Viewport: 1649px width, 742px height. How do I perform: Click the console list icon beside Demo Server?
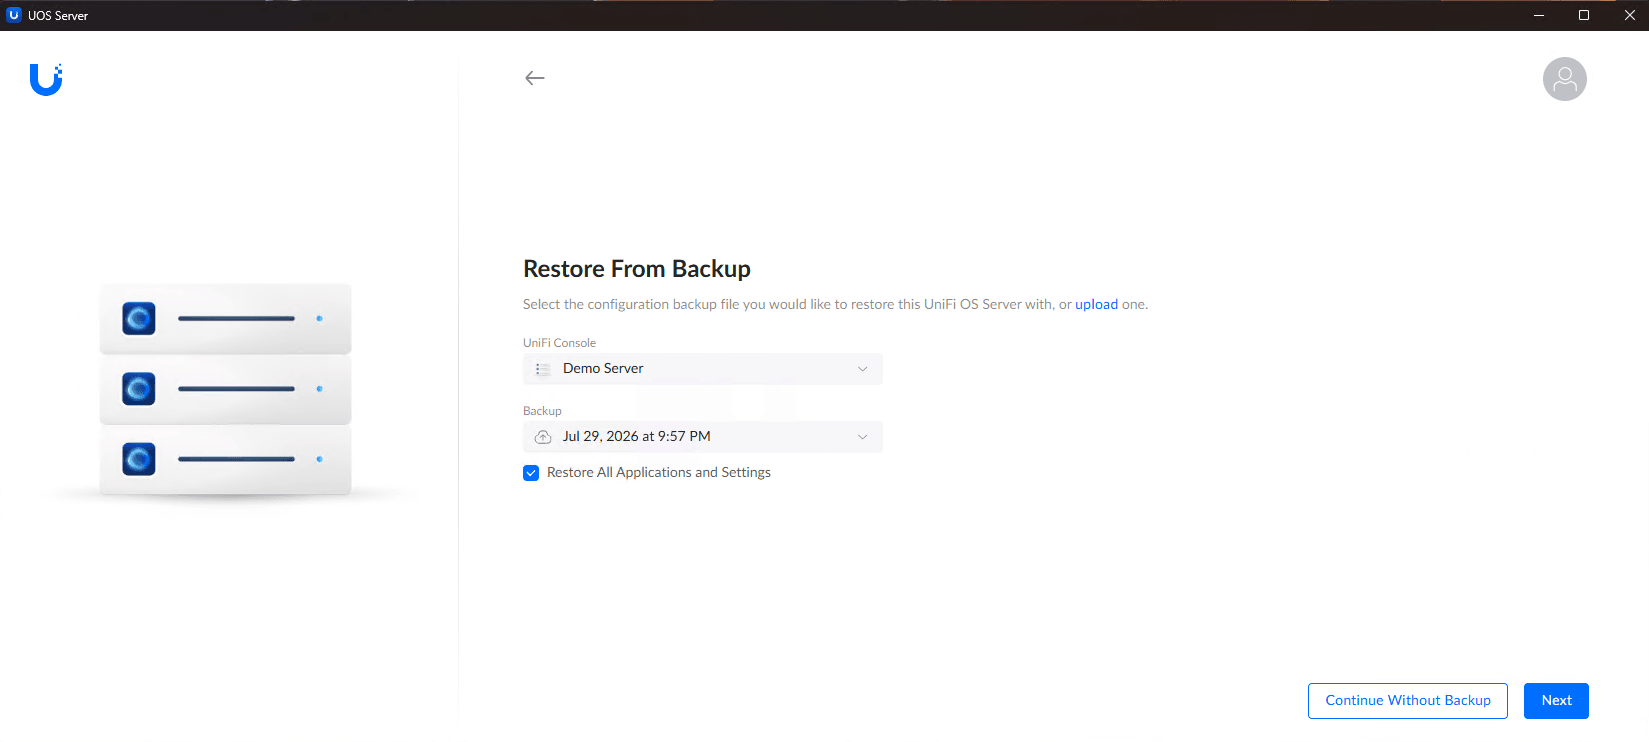[543, 369]
